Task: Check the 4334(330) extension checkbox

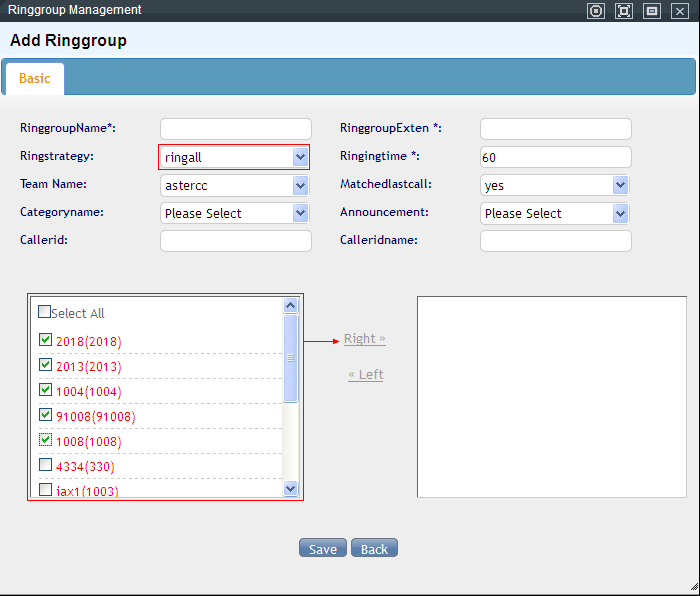Action: [45, 465]
